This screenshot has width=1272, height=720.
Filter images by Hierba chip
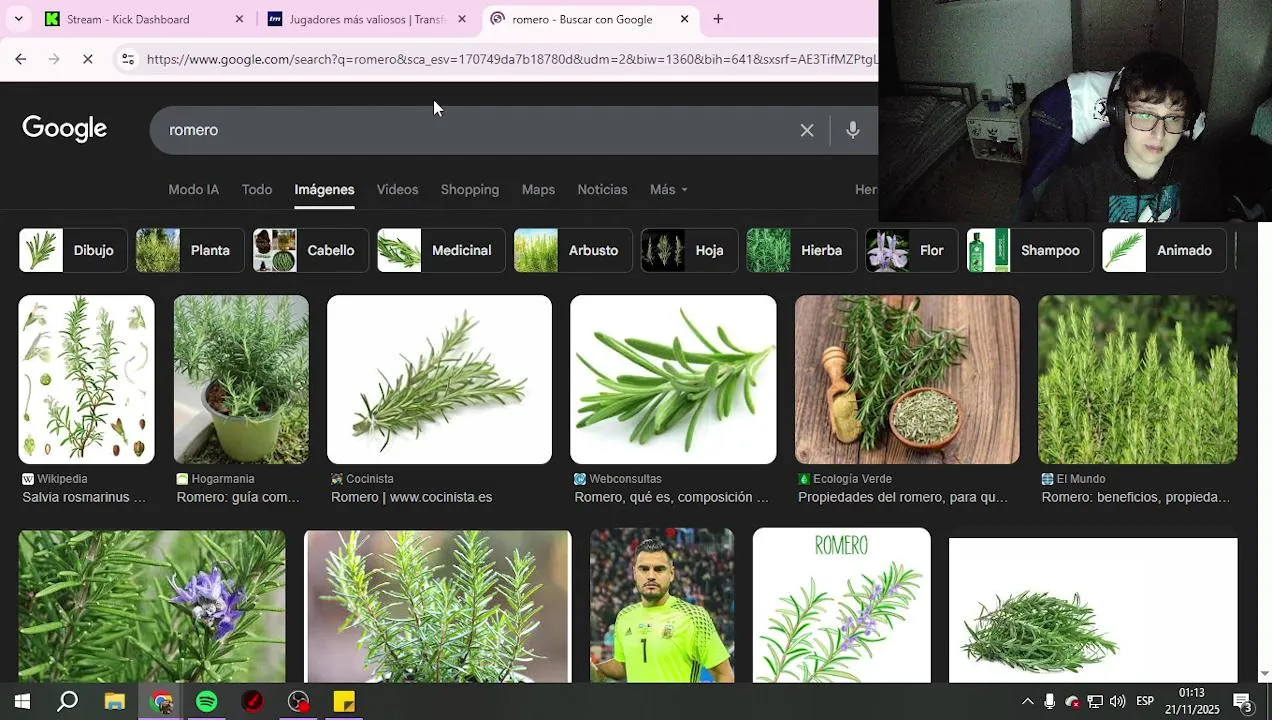point(801,250)
